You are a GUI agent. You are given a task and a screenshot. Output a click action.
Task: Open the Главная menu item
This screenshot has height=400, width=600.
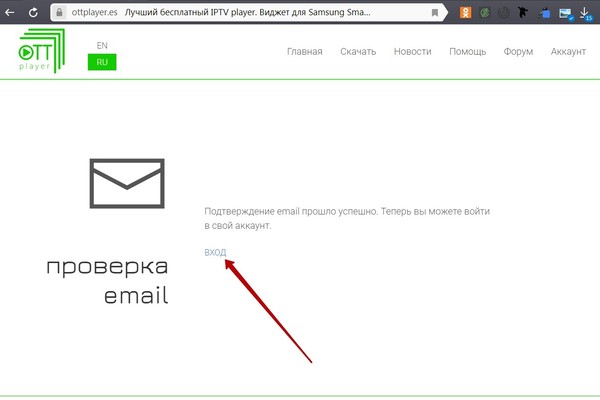click(305, 52)
